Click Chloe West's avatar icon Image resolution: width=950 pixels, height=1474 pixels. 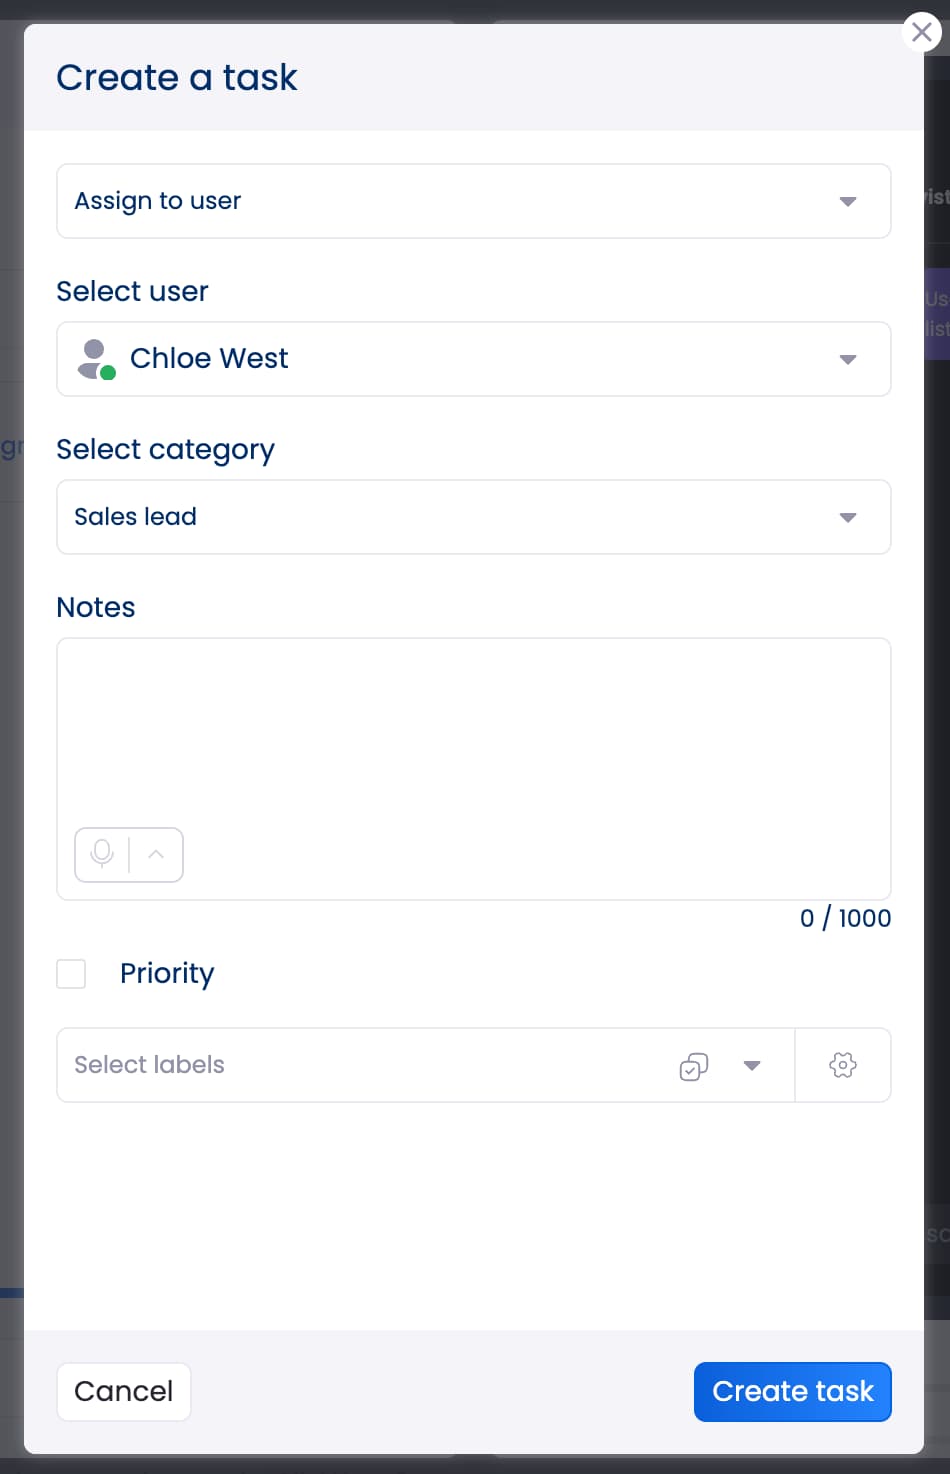(x=93, y=358)
